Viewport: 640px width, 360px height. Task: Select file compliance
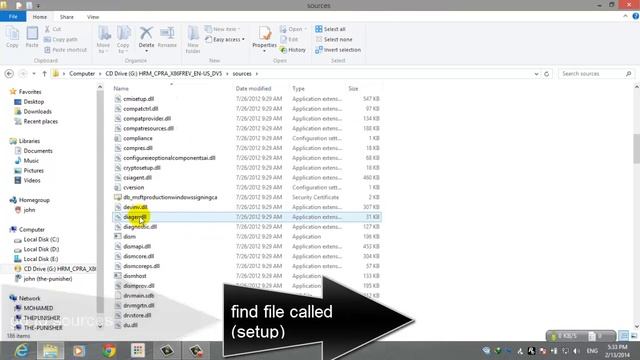(x=138, y=138)
